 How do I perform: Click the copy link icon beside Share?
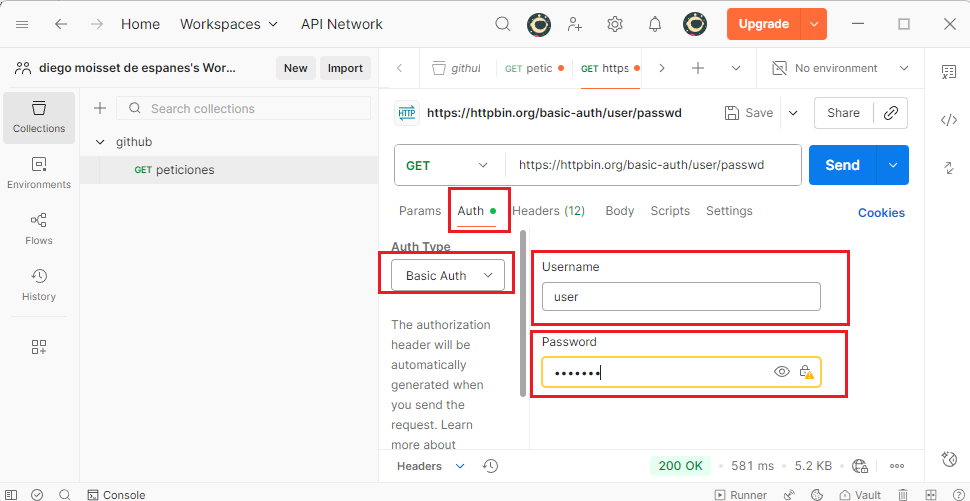pos(890,113)
